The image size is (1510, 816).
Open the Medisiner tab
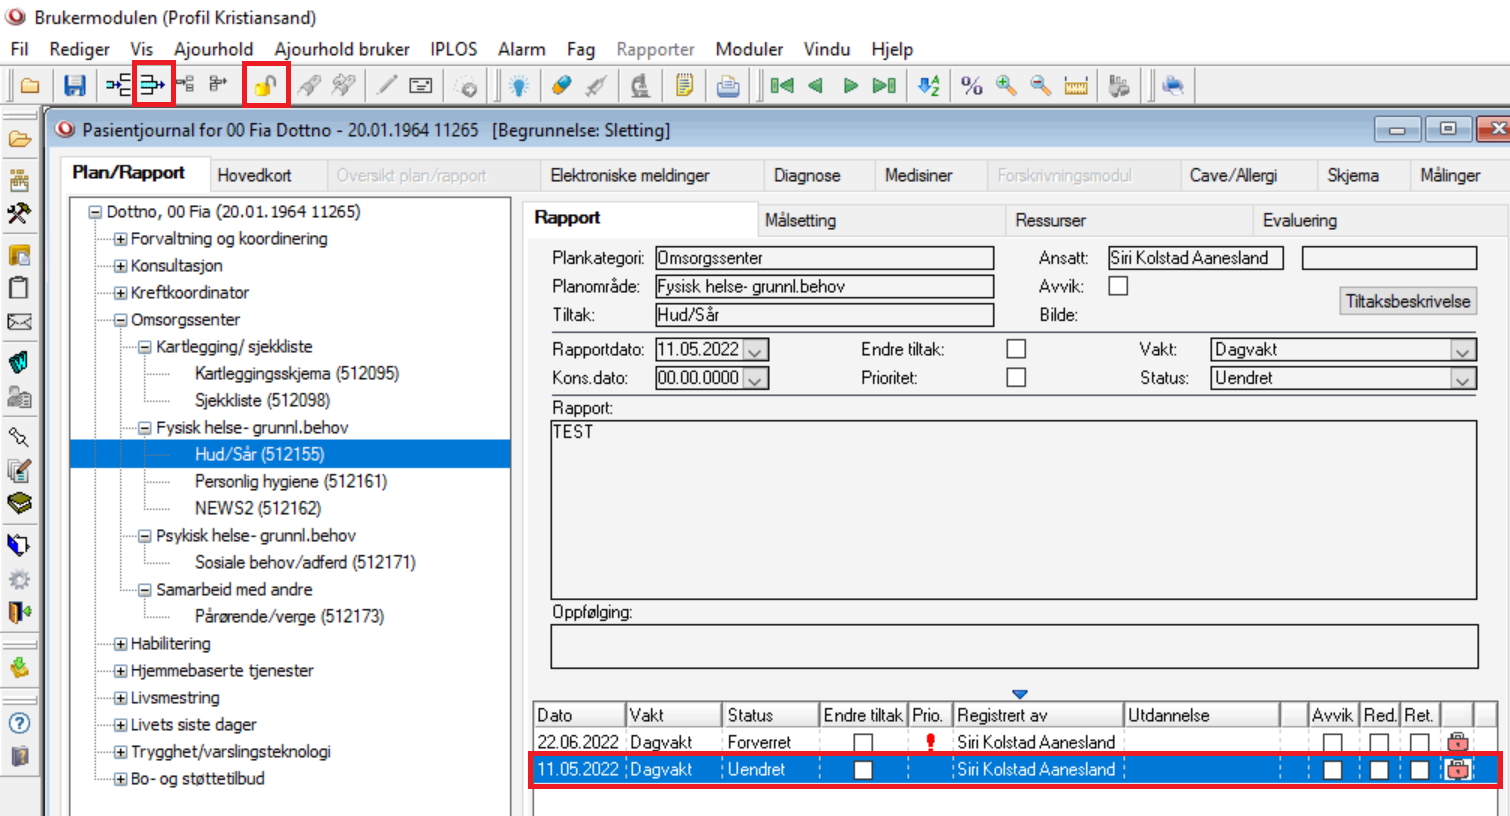click(x=919, y=175)
